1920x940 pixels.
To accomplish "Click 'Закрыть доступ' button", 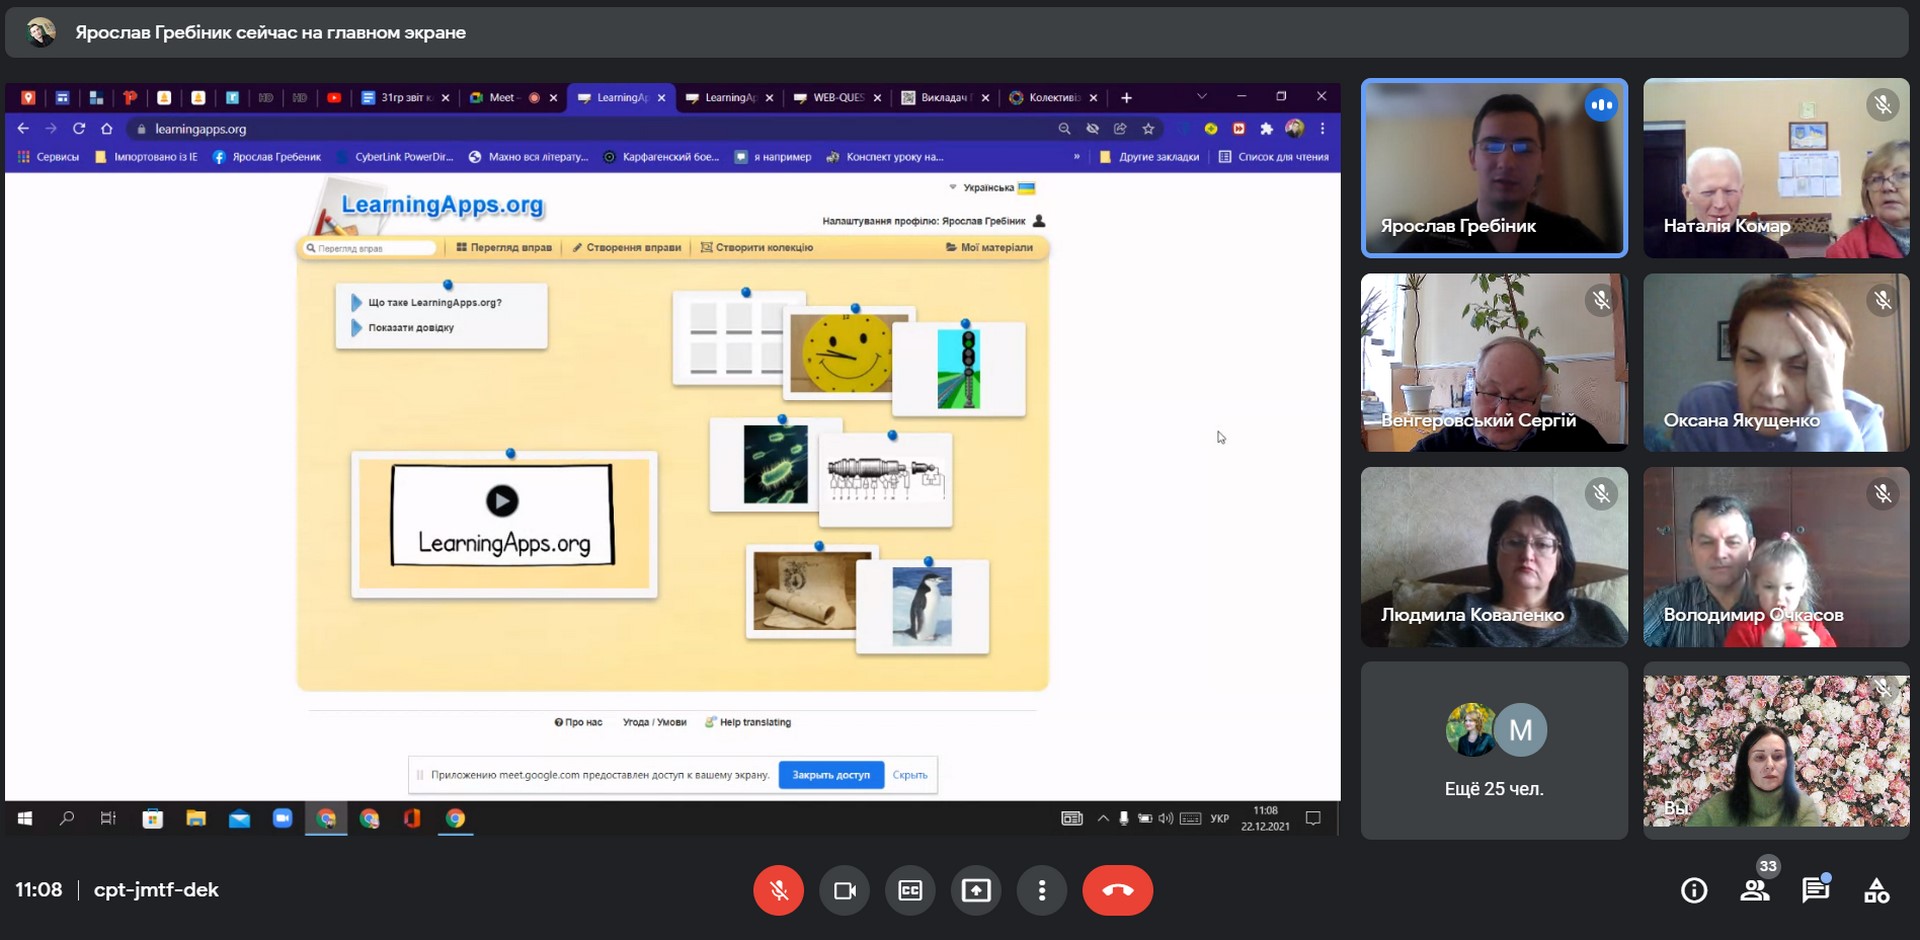I will pos(831,775).
